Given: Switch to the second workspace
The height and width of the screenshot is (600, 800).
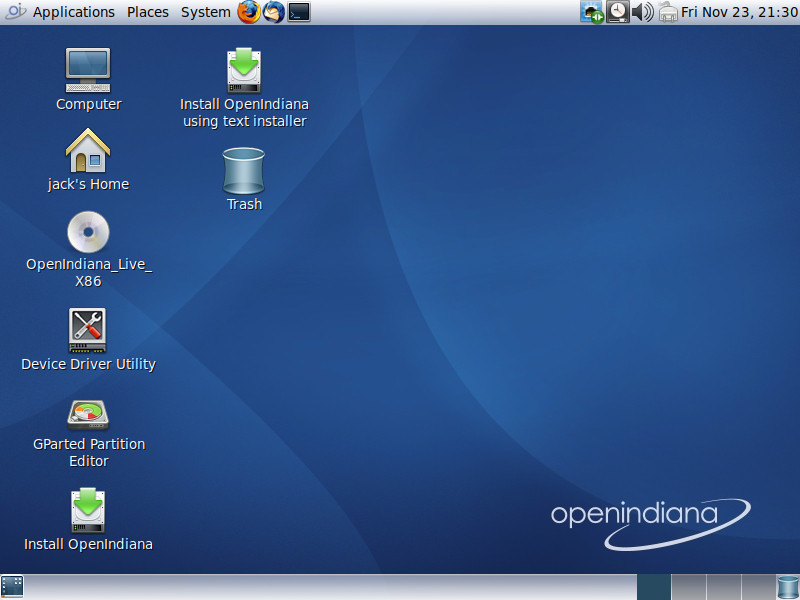Looking at the screenshot, I should coord(688,587).
